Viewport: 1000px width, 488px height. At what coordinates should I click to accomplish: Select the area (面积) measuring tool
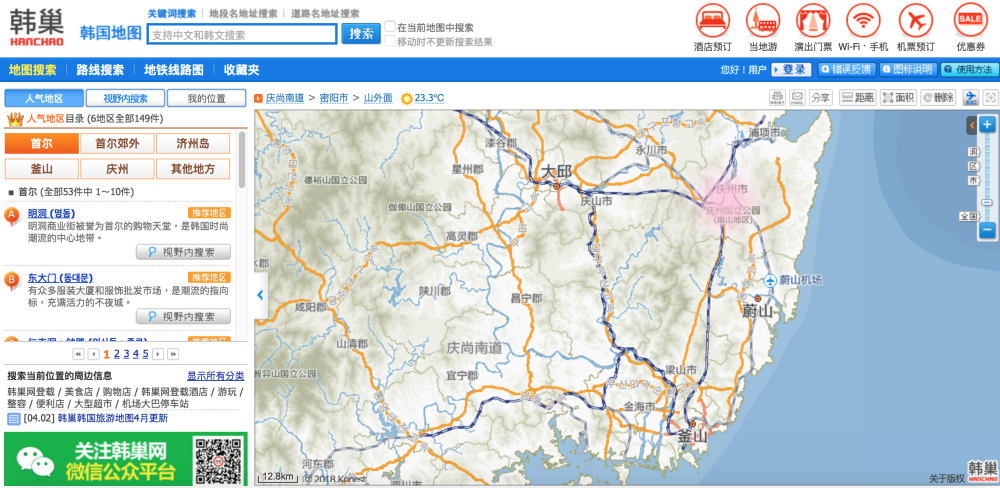pyautogui.click(x=898, y=98)
